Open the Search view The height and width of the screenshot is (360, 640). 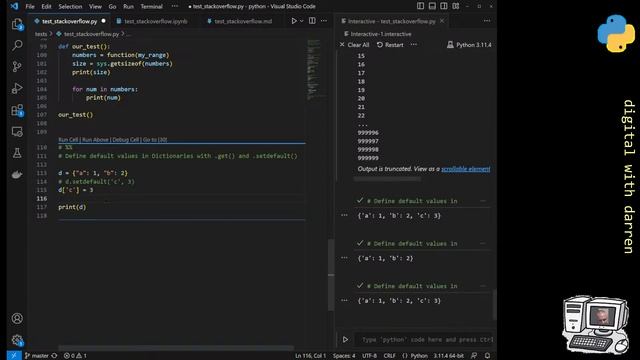tap(17, 45)
